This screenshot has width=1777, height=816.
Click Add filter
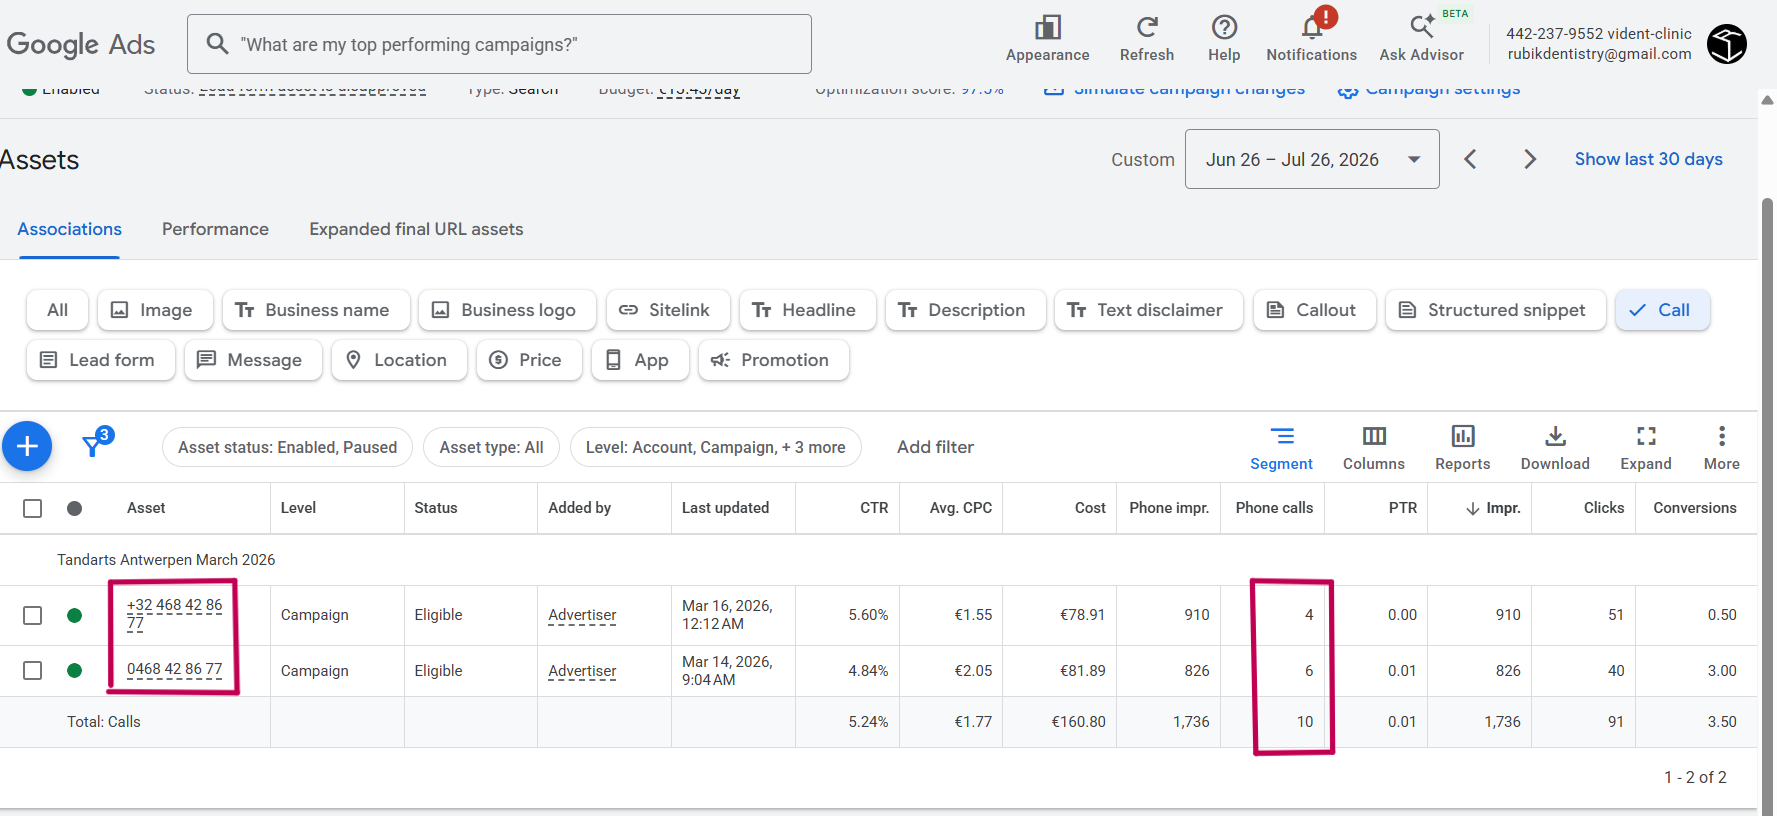click(x=935, y=447)
